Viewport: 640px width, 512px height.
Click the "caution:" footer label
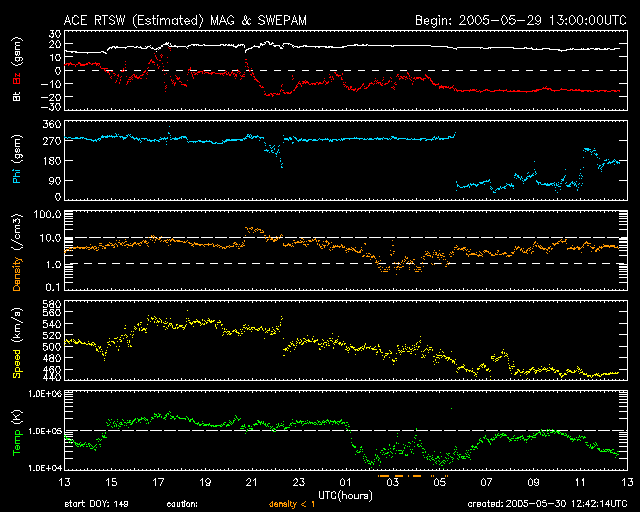tap(182, 504)
